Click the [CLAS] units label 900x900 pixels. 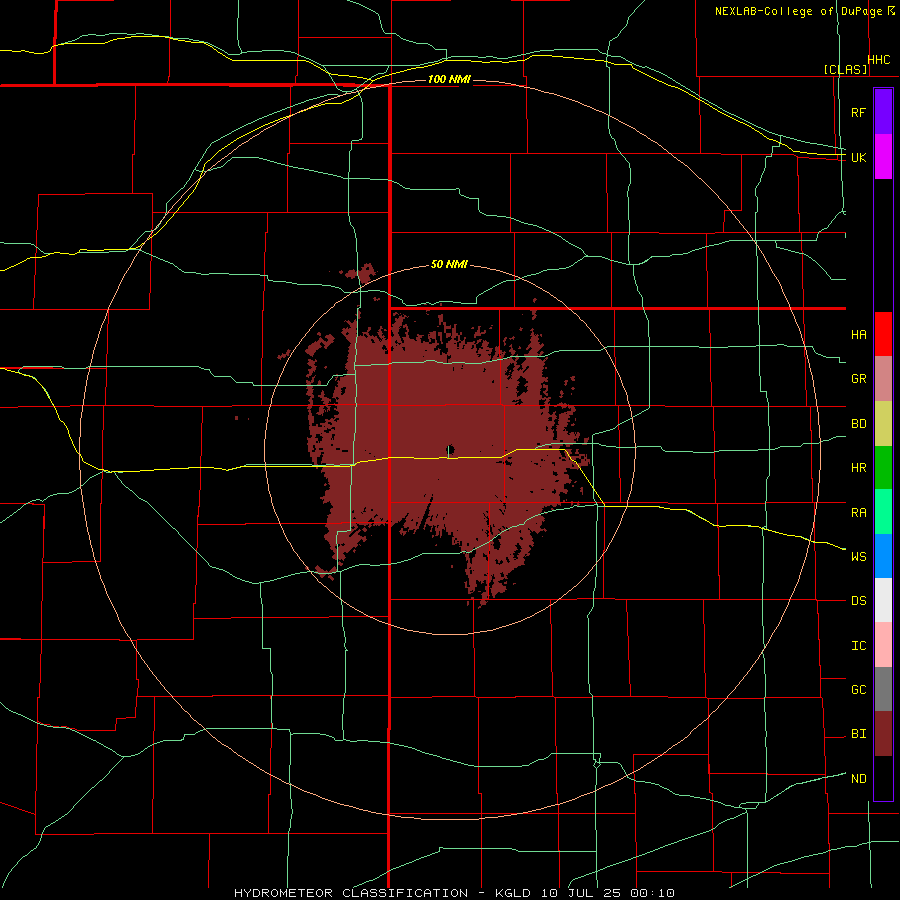(845, 70)
